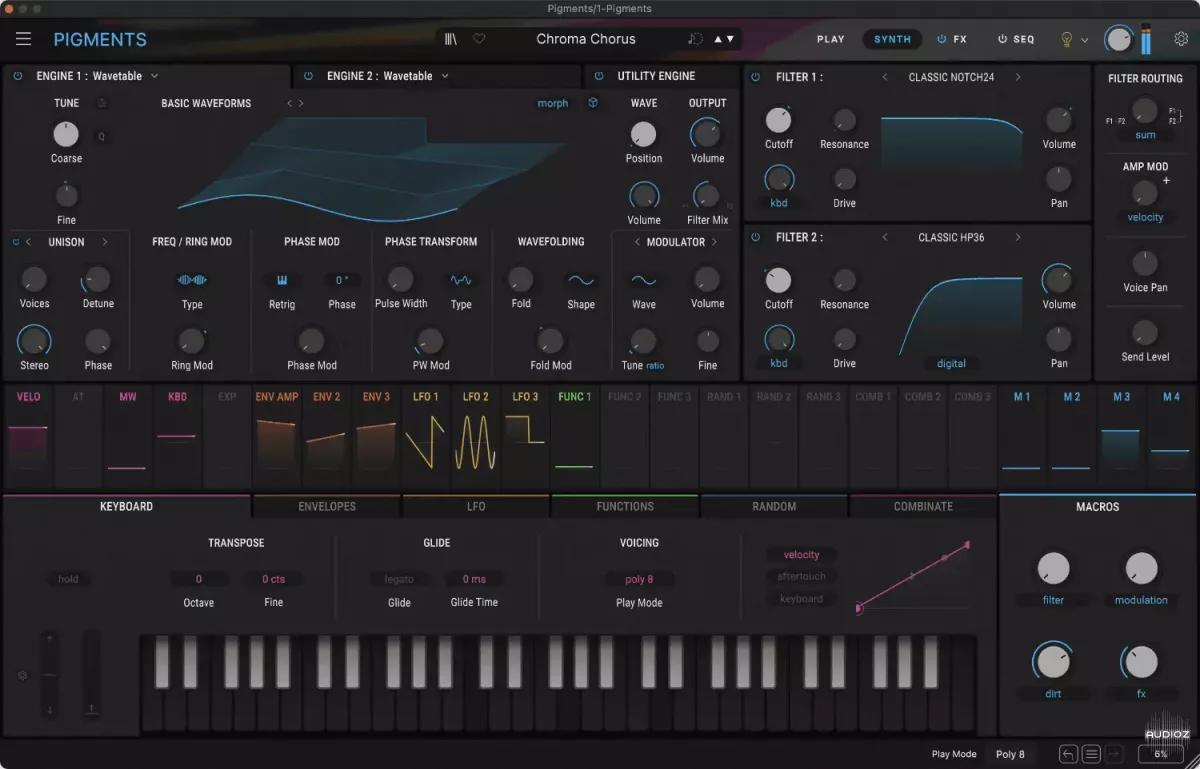Open the LFO modulation tab

click(x=476, y=506)
